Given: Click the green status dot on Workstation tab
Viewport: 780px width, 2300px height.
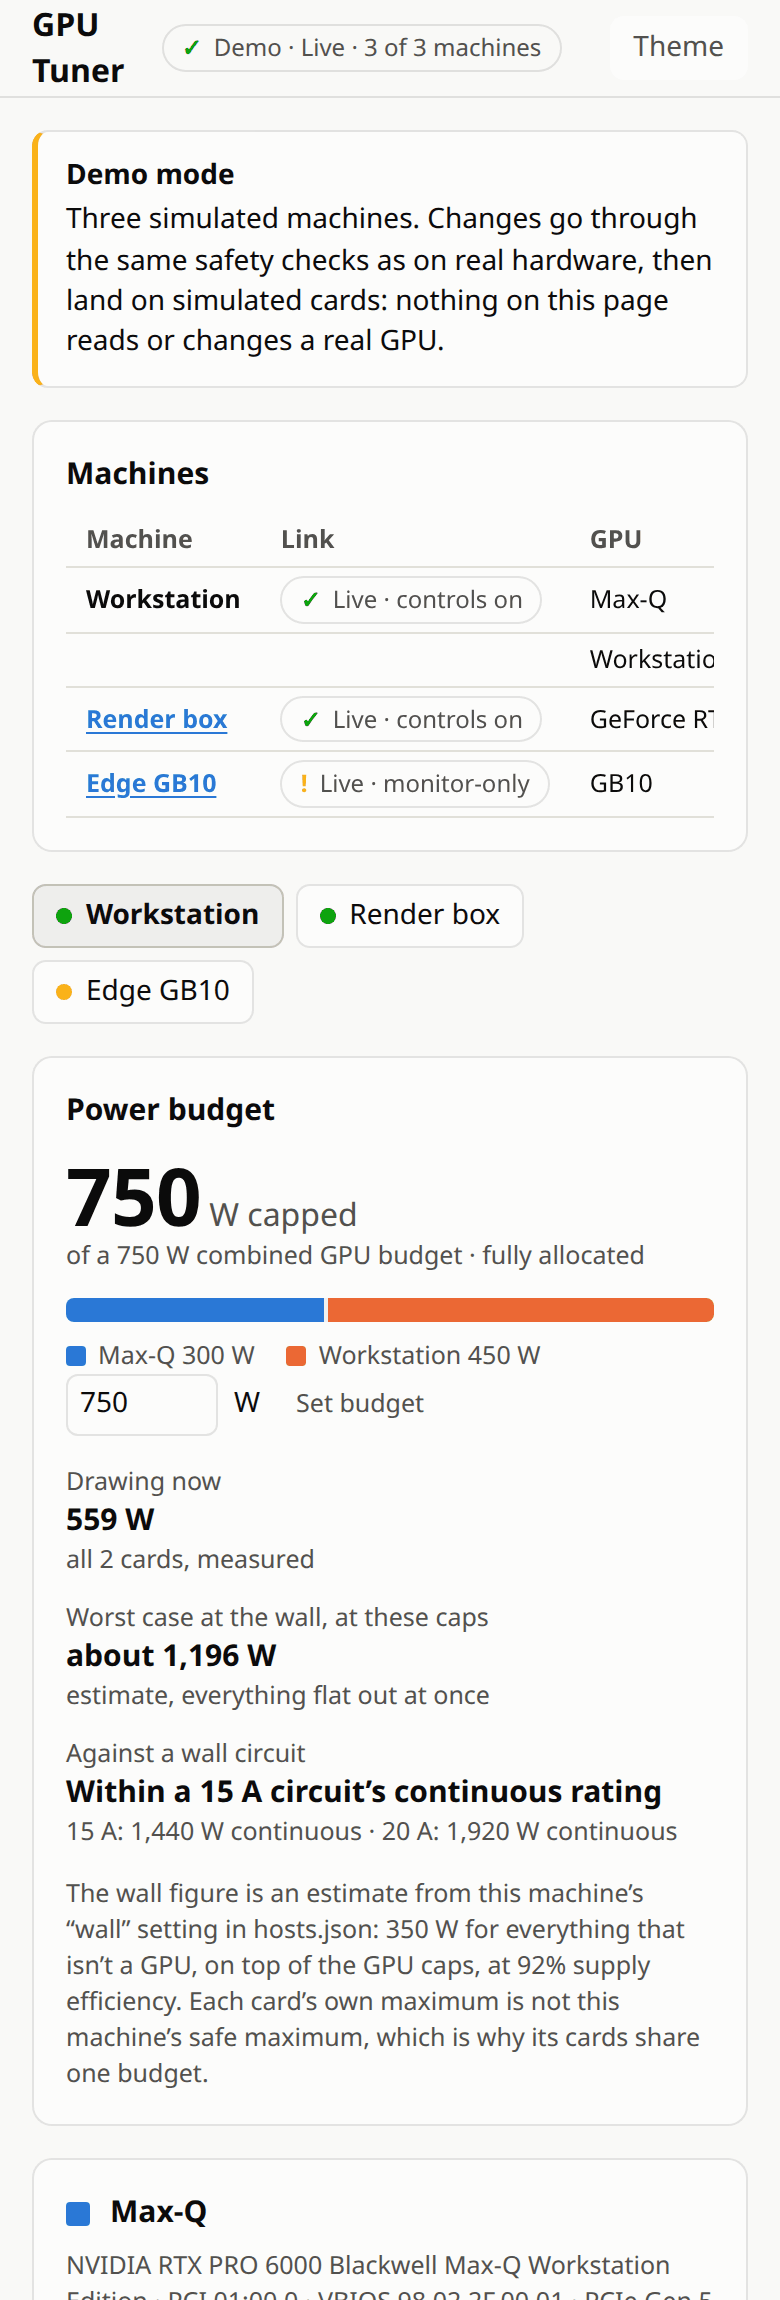Looking at the screenshot, I should (x=64, y=916).
